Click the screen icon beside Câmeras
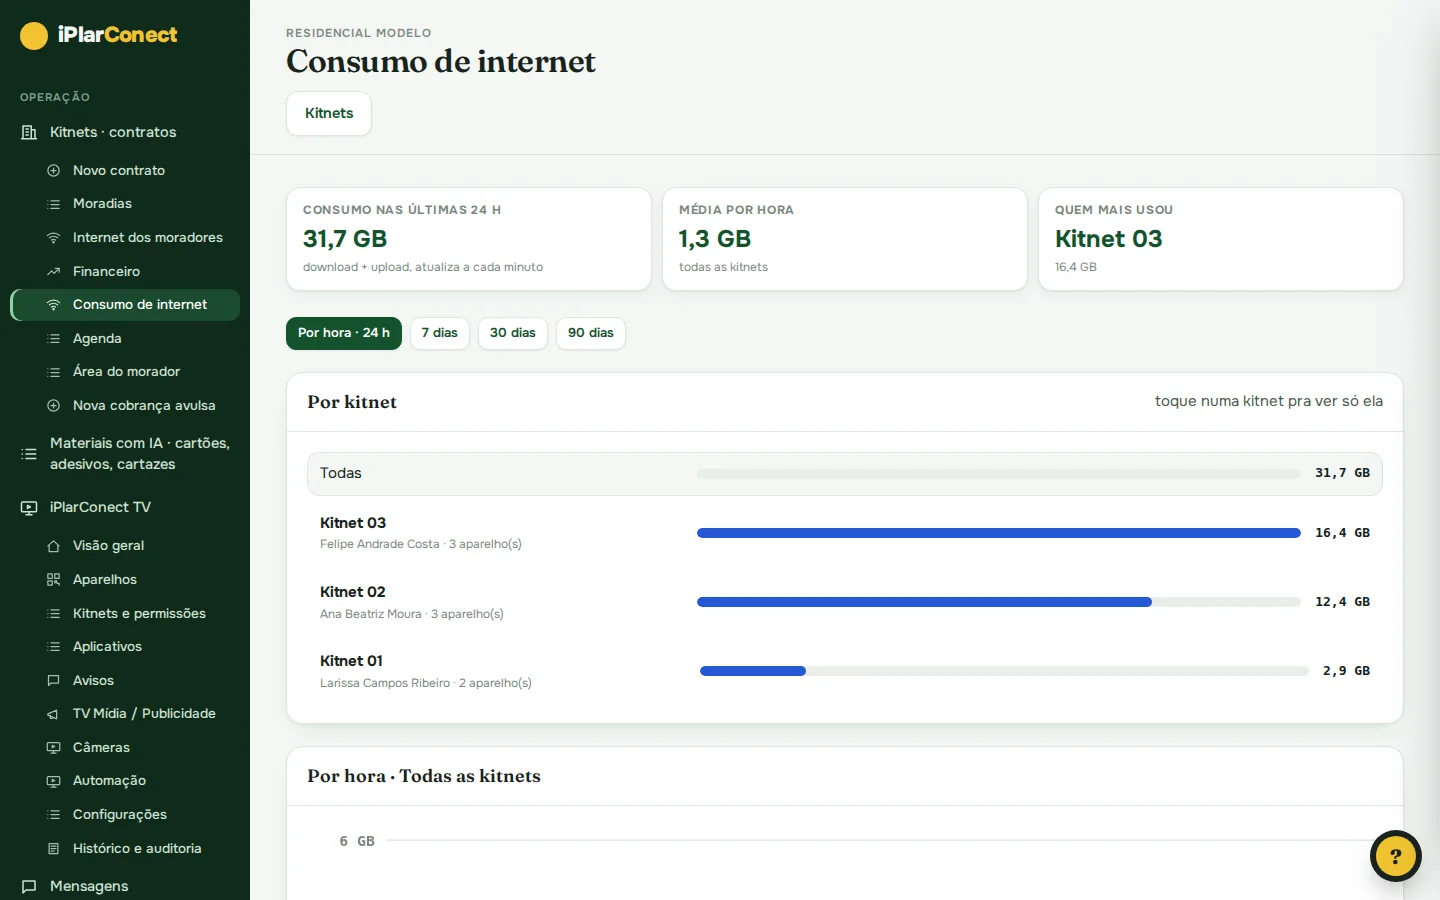This screenshot has width=1440, height=900. click(x=54, y=748)
